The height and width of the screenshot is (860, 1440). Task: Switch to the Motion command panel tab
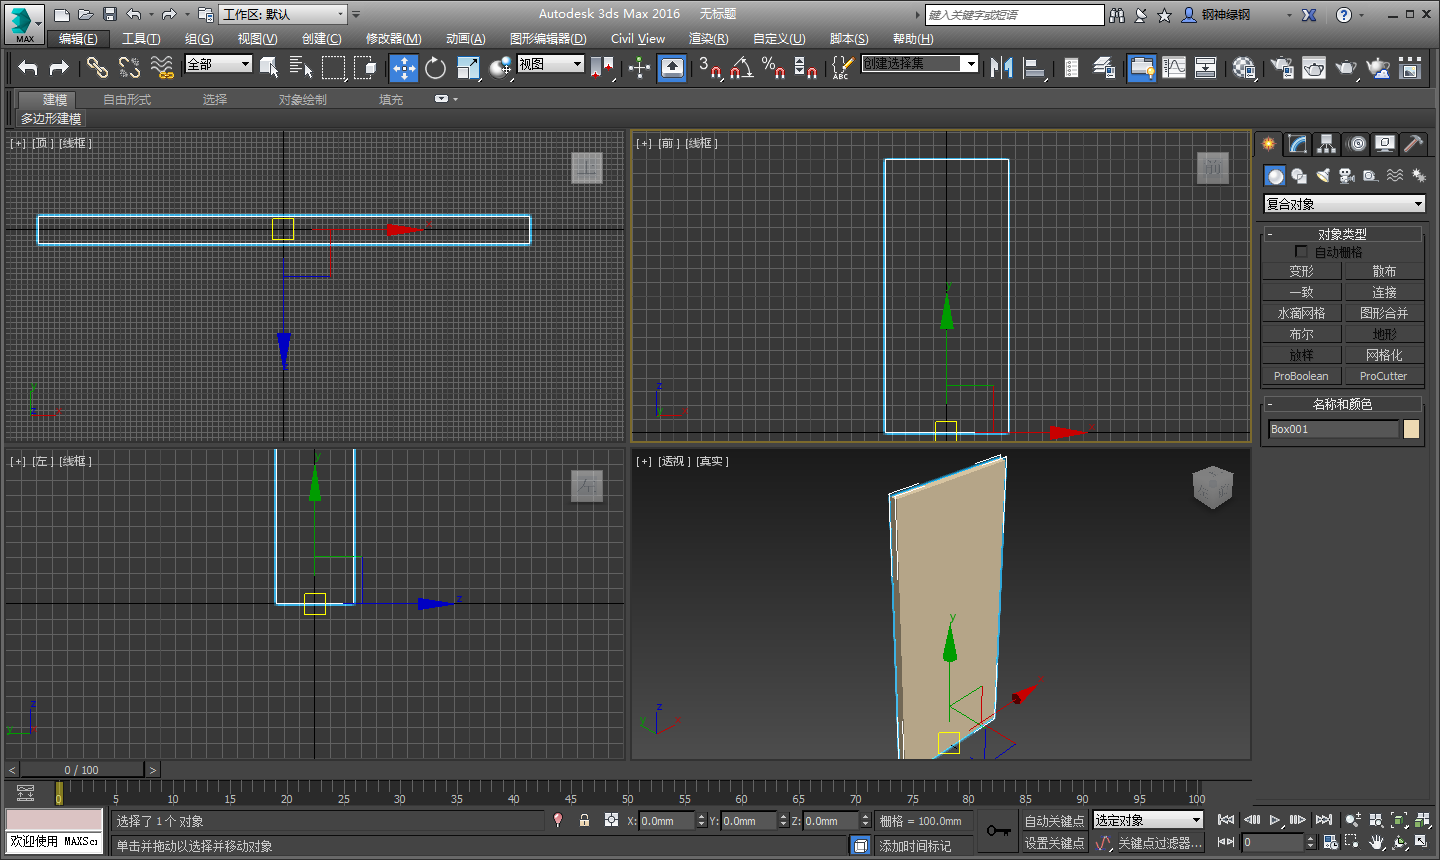(1357, 144)
